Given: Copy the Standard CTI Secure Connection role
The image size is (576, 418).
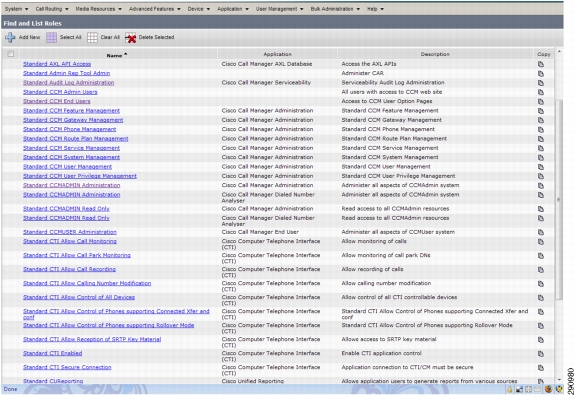Looking at the screenshot, I should tap(541, 368).
